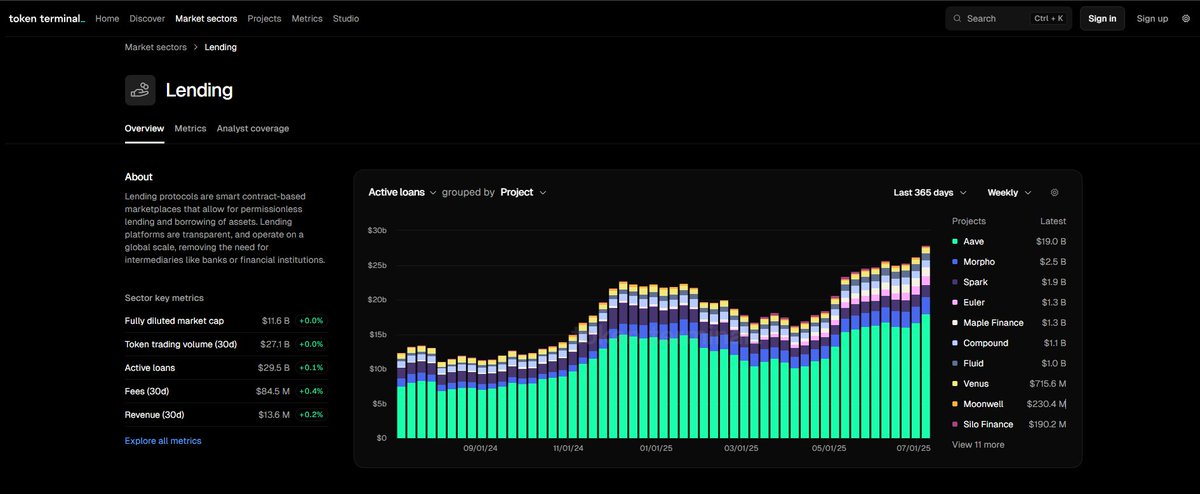Viewport: 1200px width, 494px height.
Task: Click the Lending sector hand-coin icon
Action: pyautogui.click(x=140, y=90)
